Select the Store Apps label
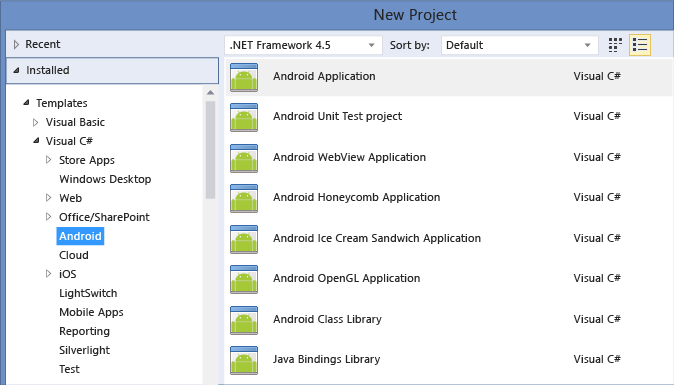This screenshot has height=385, width=674. pyautogui.click(x=87, y=160)
